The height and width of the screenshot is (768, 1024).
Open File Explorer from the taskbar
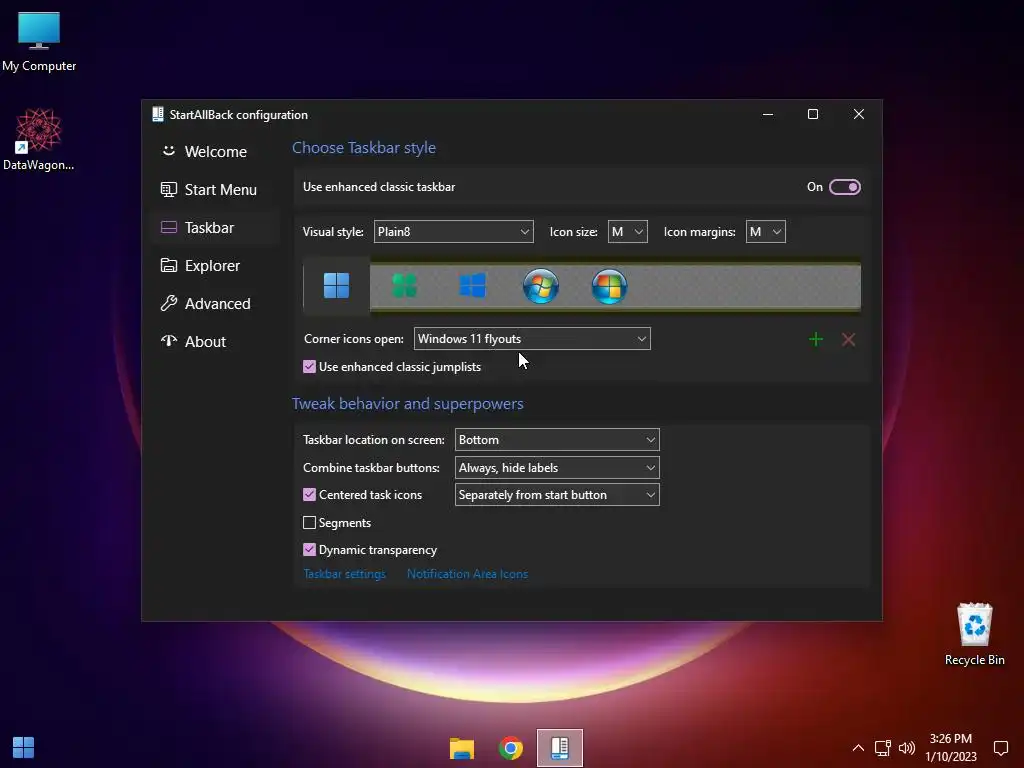462,748
